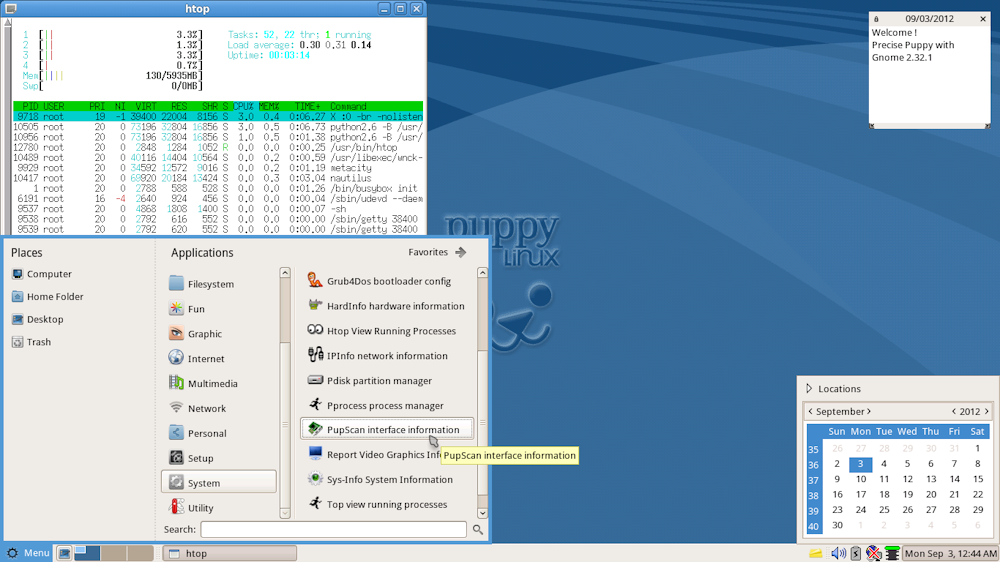The height and width of the screenshot is (562, 1000).
Task: Switch to Favorites view
Action: (438, 252)
